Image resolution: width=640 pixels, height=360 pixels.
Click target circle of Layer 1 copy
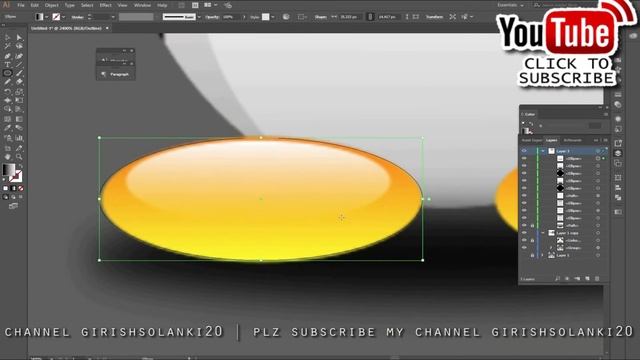598,233
